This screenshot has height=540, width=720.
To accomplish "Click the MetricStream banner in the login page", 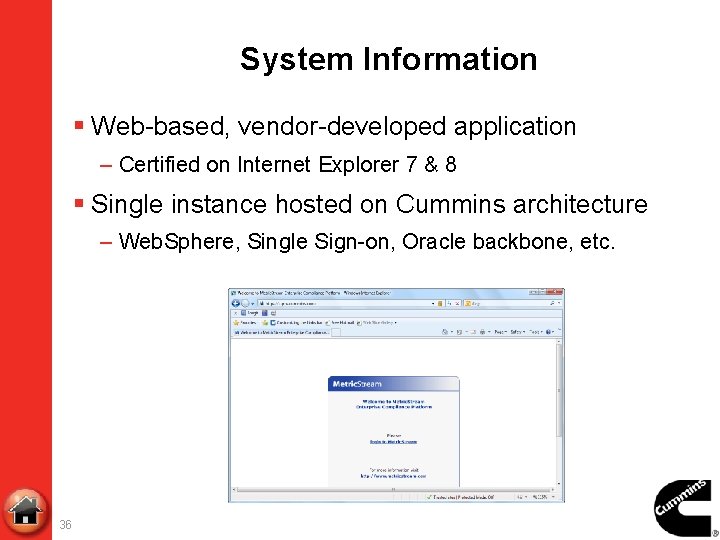I will (x=394, y=384).
